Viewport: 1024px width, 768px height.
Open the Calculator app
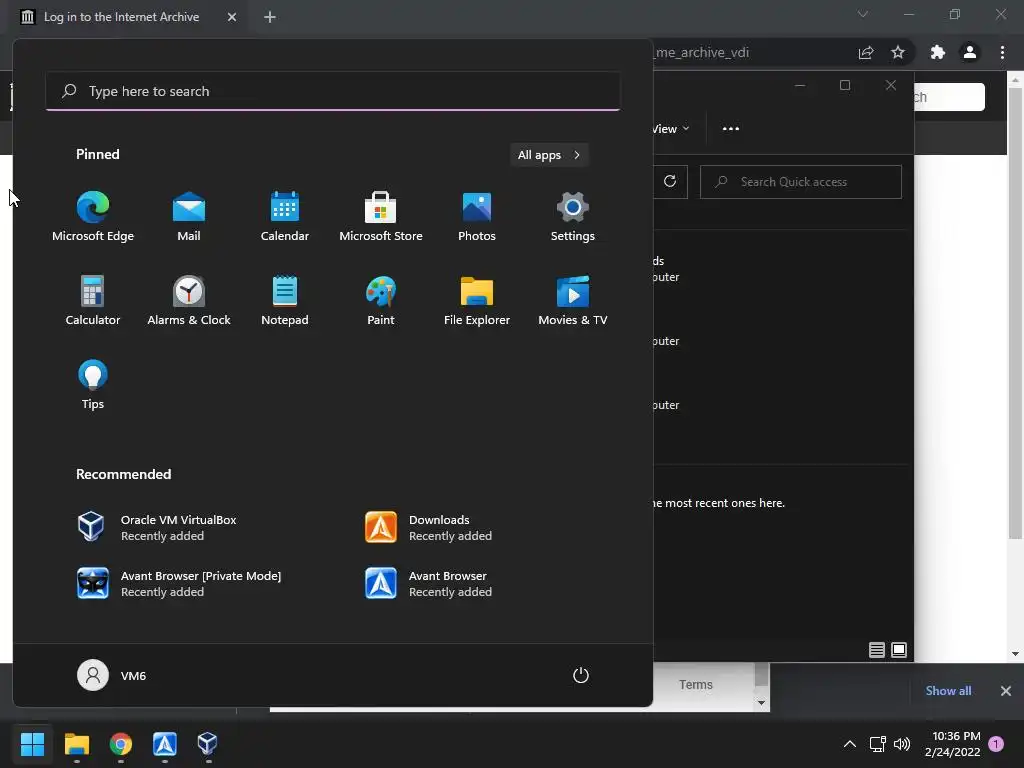point(93,300)
